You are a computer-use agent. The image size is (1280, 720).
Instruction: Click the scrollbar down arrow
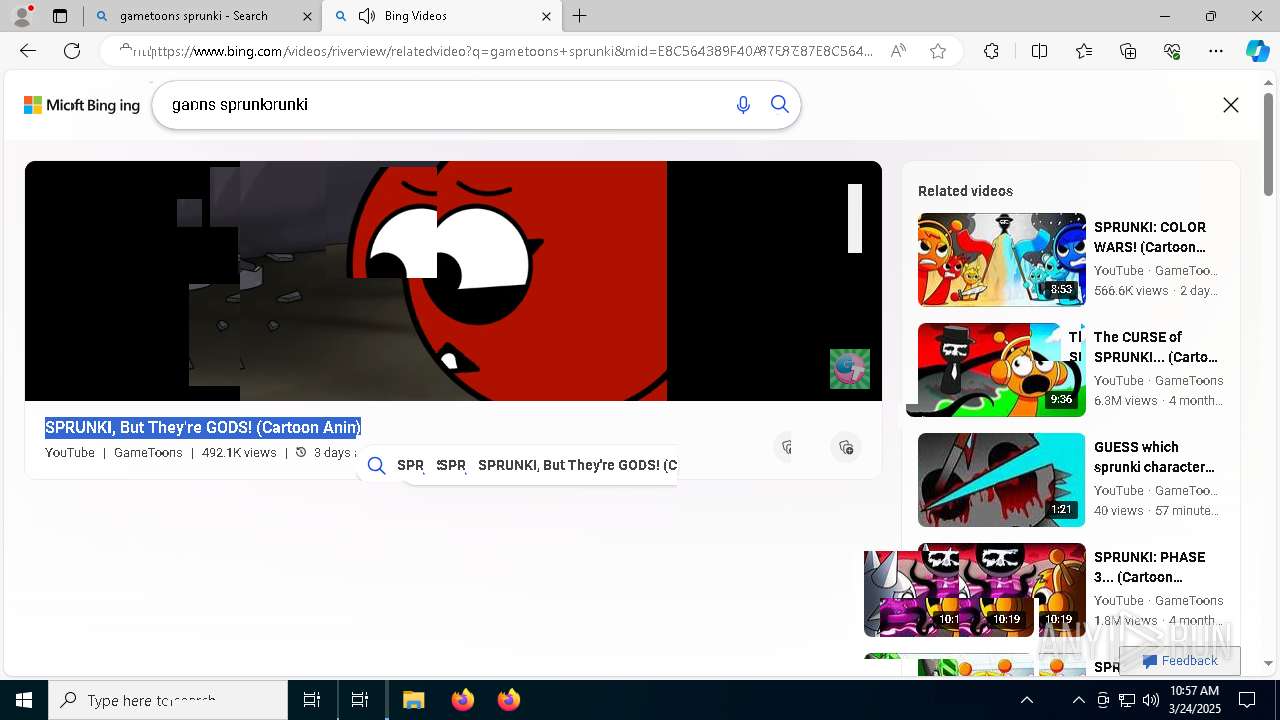click(x=1269, y=663)
